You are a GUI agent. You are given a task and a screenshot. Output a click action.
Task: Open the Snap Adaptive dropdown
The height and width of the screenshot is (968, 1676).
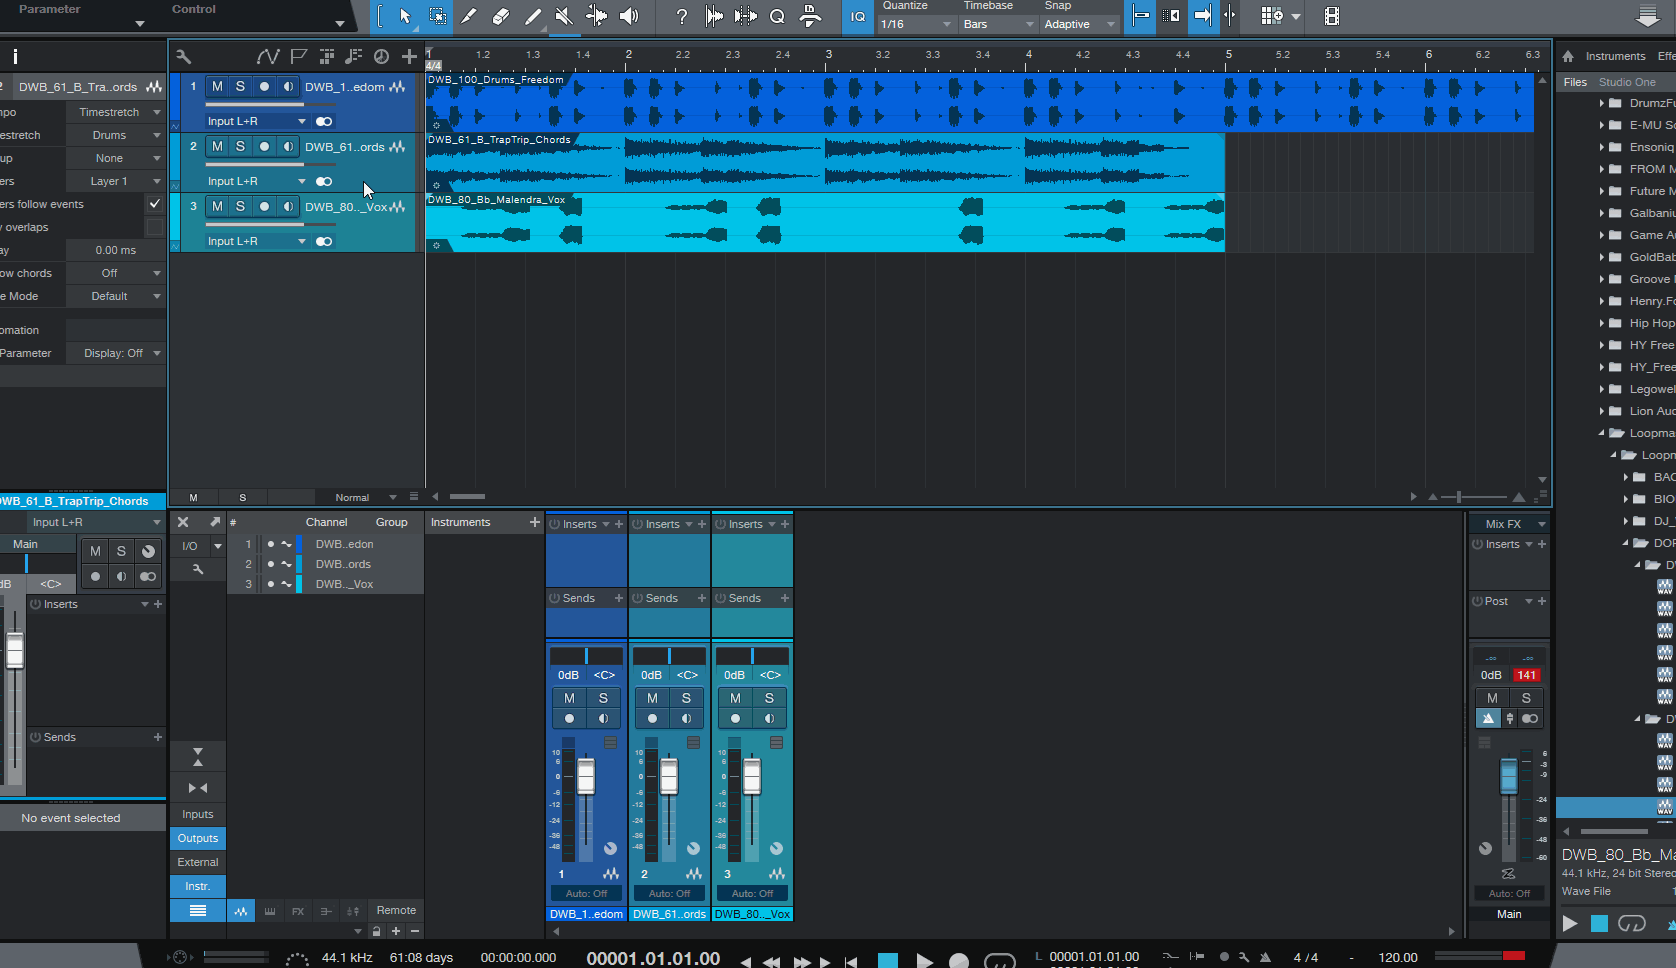[1078, 24]
